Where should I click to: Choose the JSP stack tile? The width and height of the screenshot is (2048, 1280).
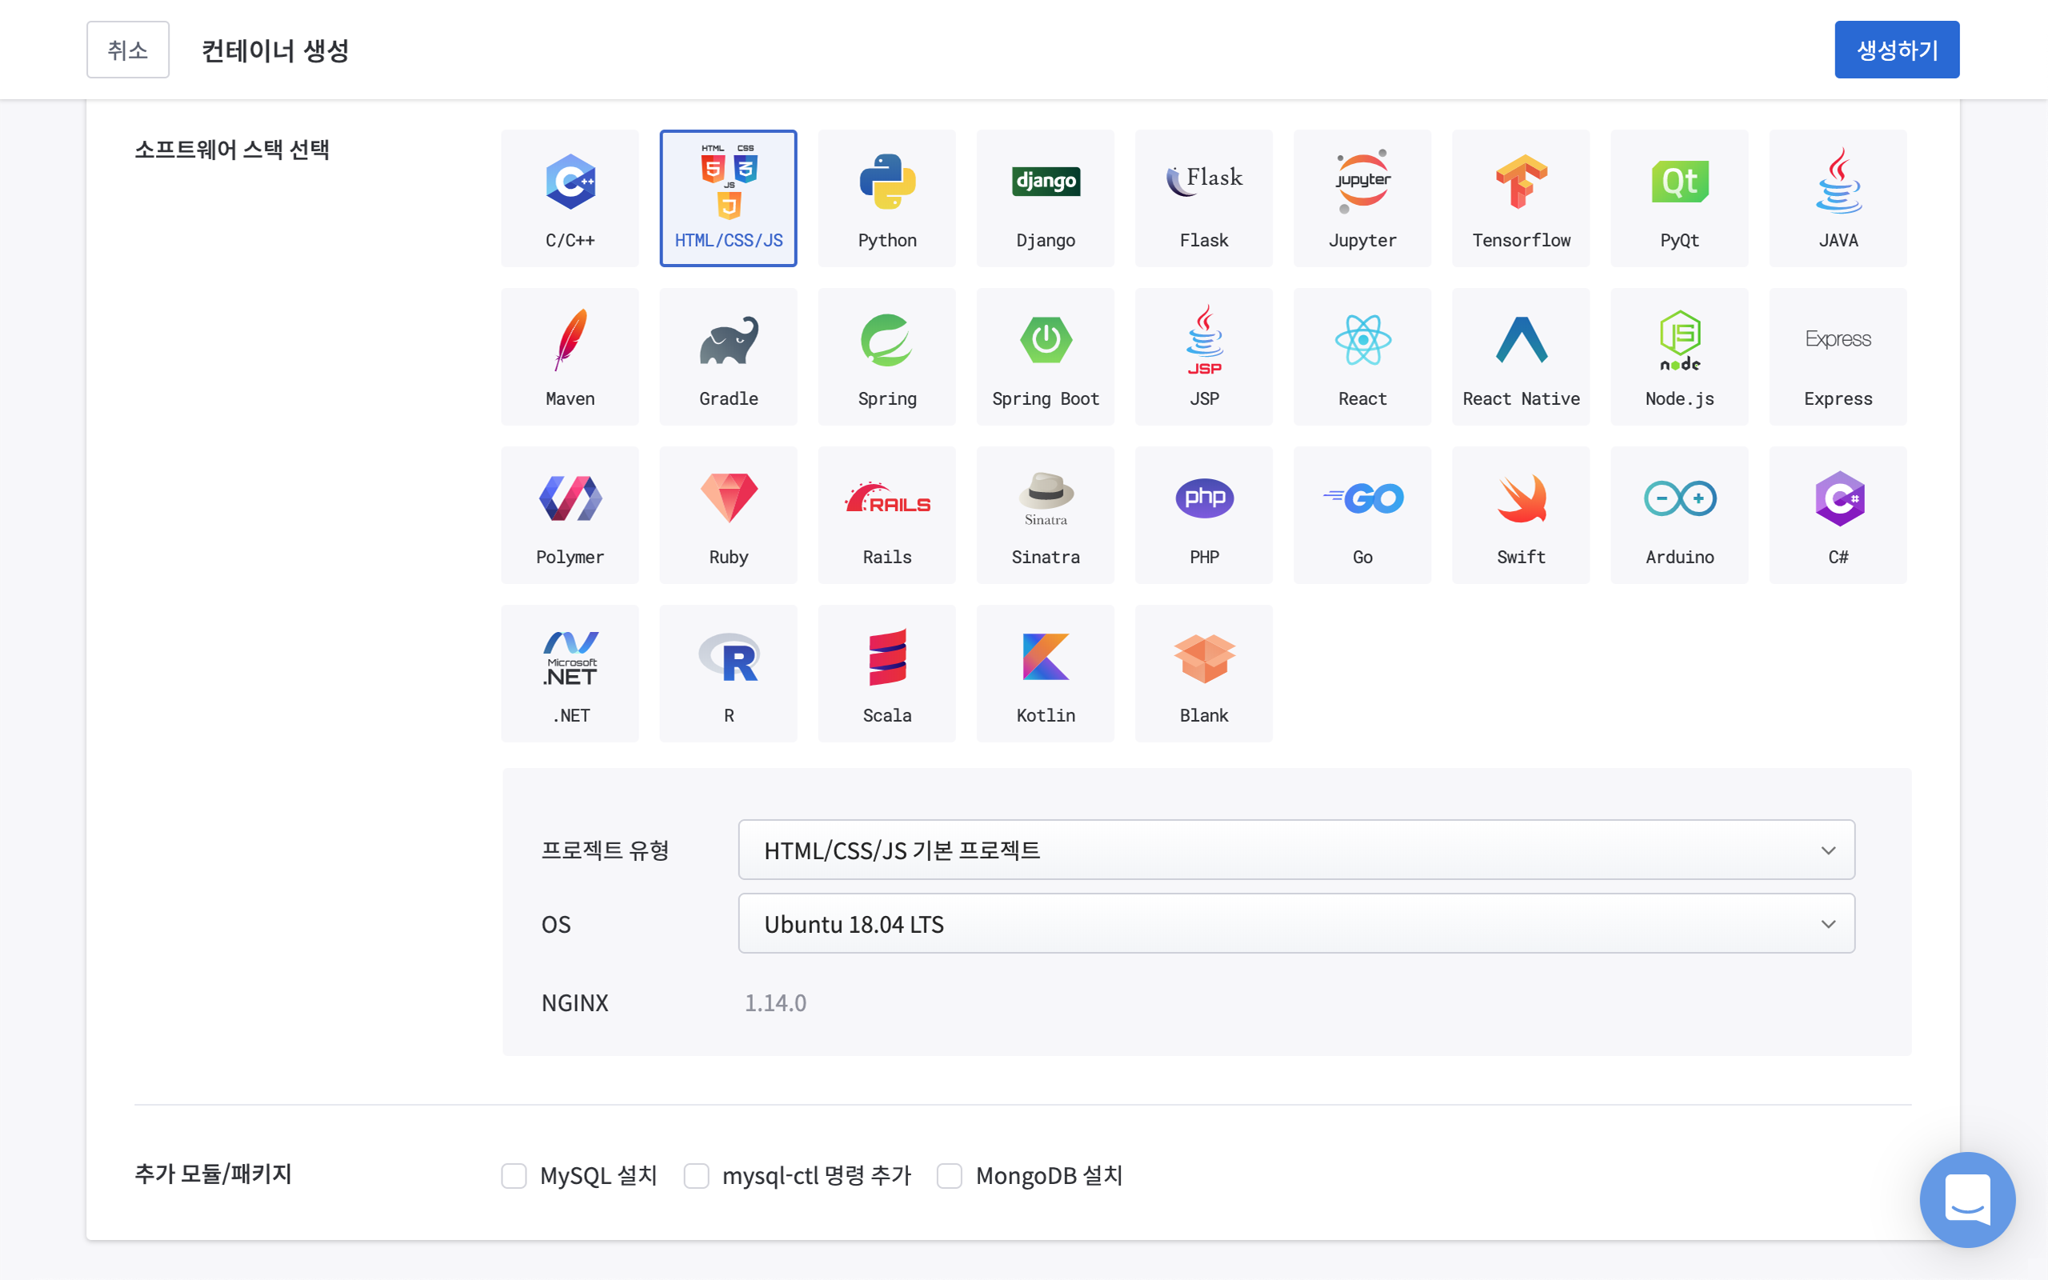(1204, 357)
